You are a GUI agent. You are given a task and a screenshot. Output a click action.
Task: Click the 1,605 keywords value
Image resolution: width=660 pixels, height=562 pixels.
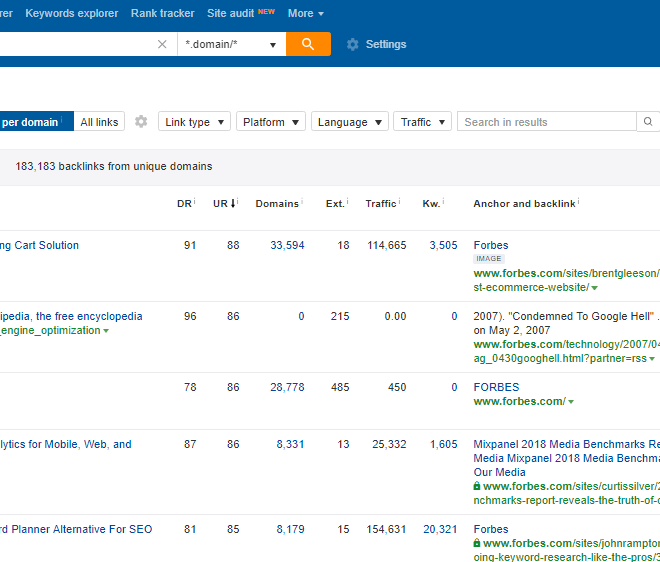point(443,444)
